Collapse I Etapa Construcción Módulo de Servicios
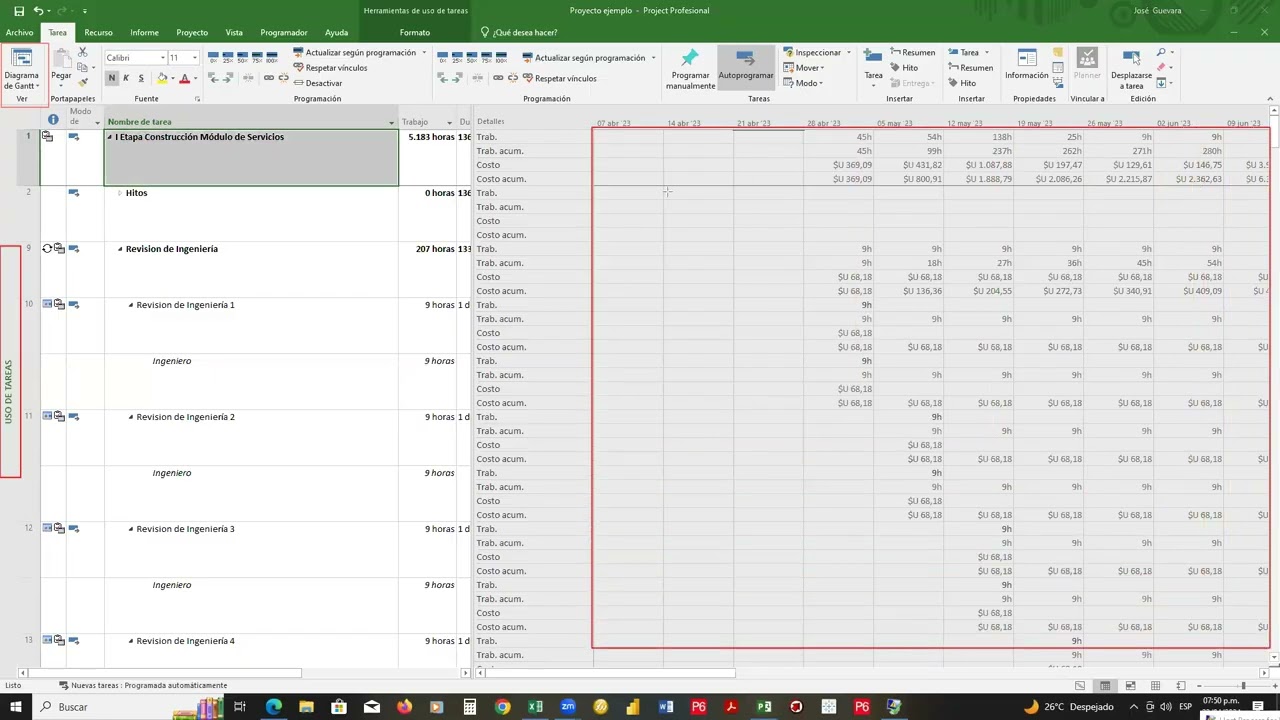1280x720 pixels. [x=109, y=137]
